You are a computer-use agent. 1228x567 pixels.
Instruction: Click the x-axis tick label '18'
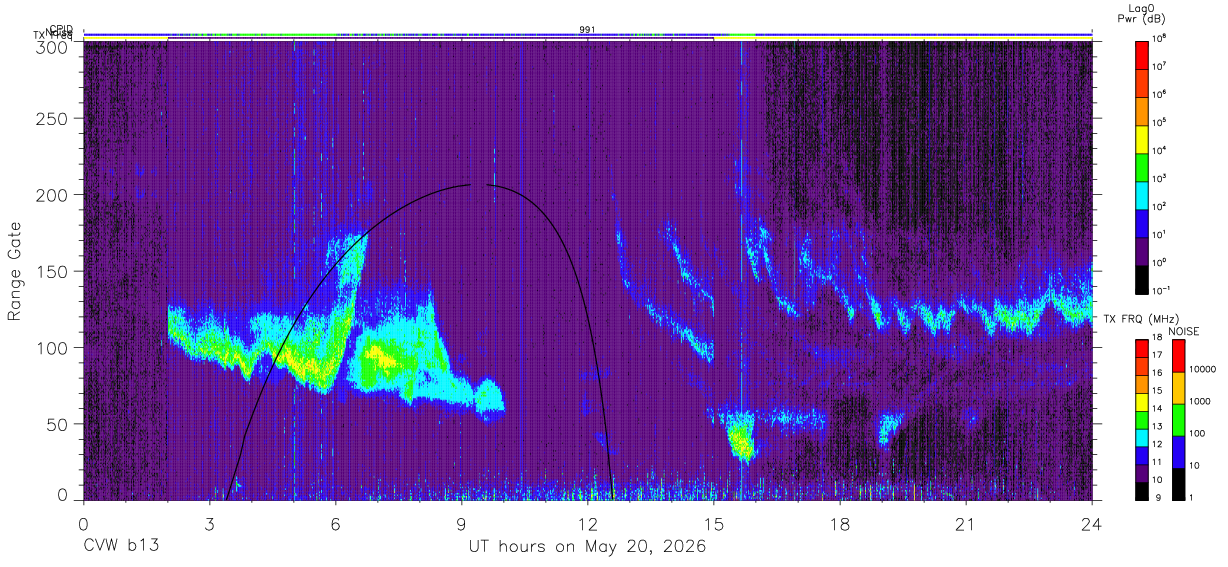[840, 524]
